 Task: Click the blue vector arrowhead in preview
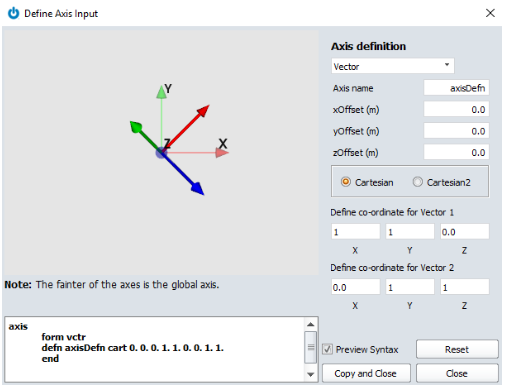pyautogui.click(x=198, y=189)
